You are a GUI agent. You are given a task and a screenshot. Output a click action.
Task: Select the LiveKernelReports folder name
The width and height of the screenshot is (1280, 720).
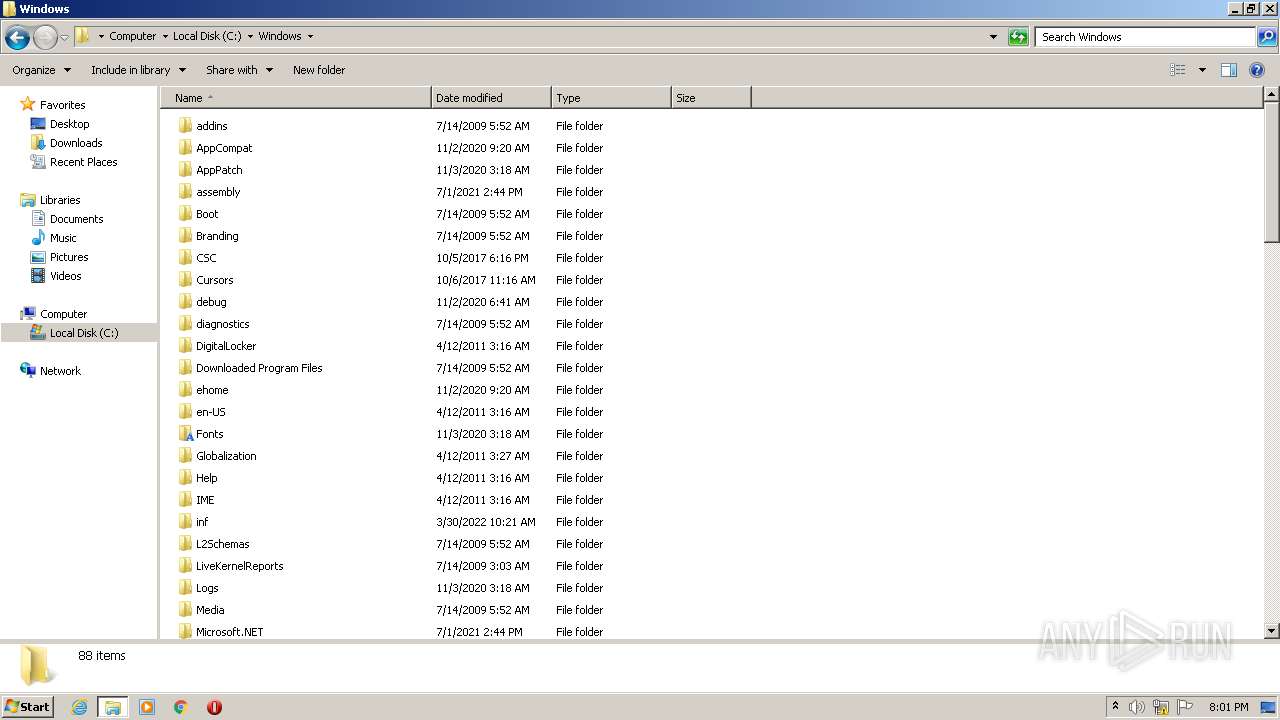(239, 566)
